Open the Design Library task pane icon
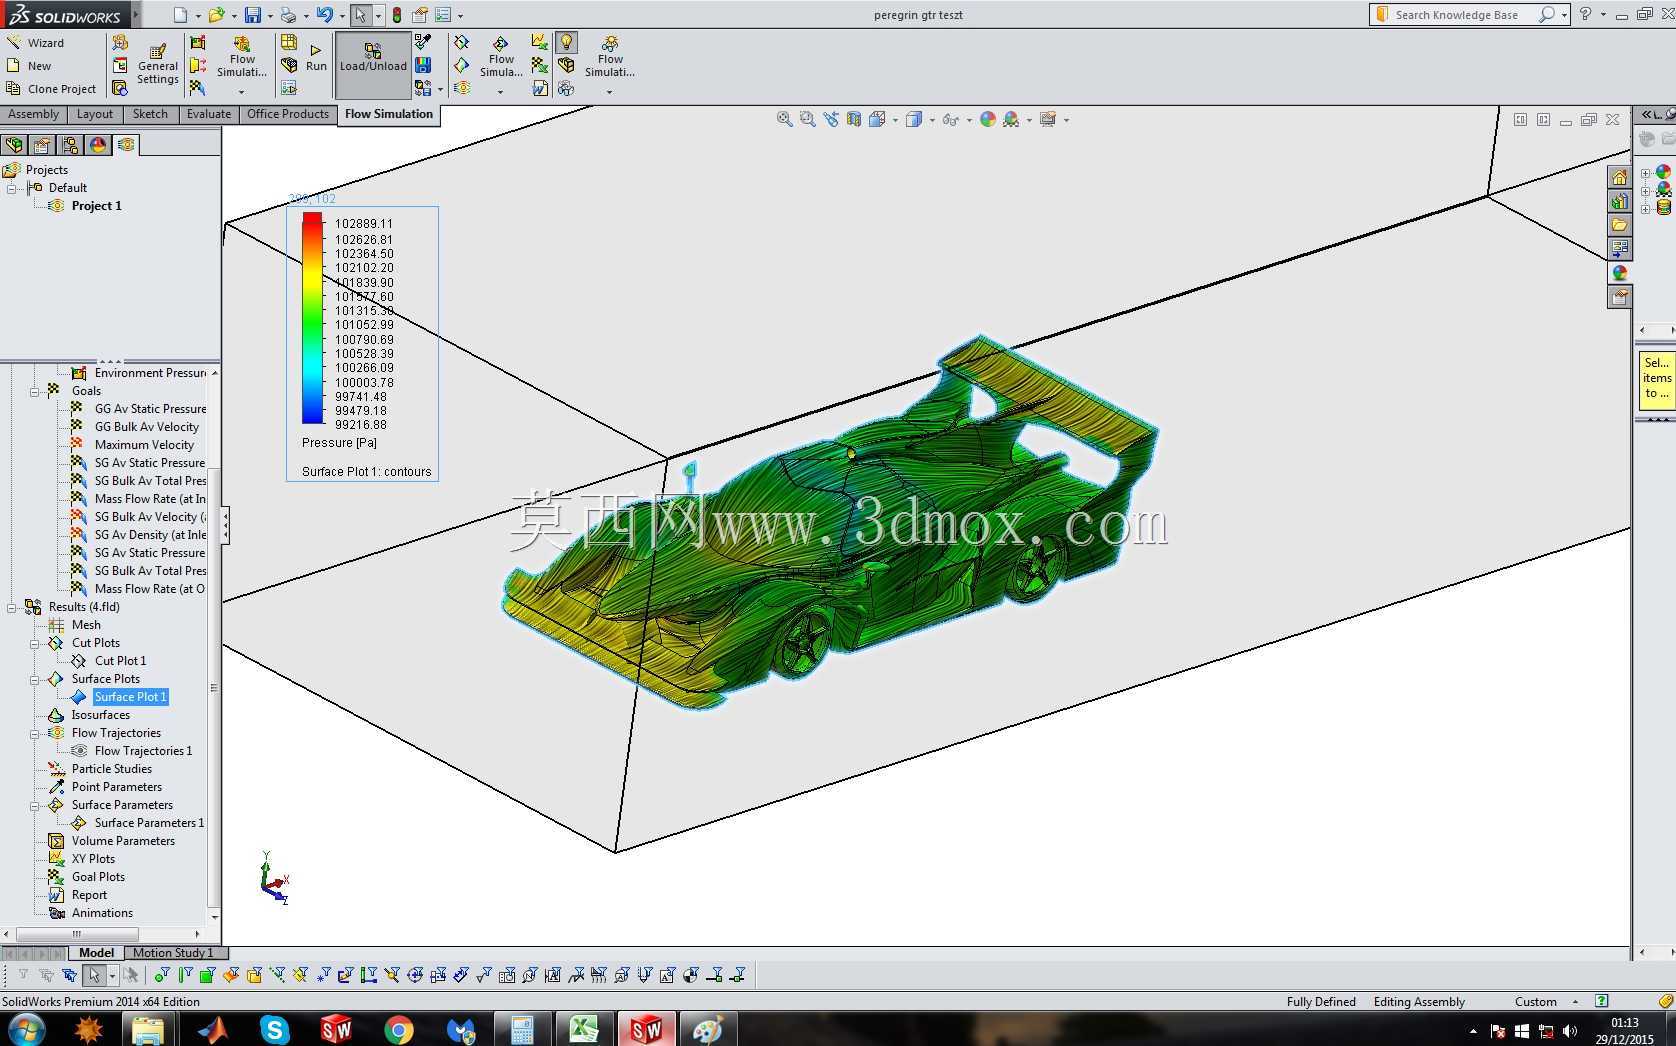 pyautogui.click(x=1620, y=201)
